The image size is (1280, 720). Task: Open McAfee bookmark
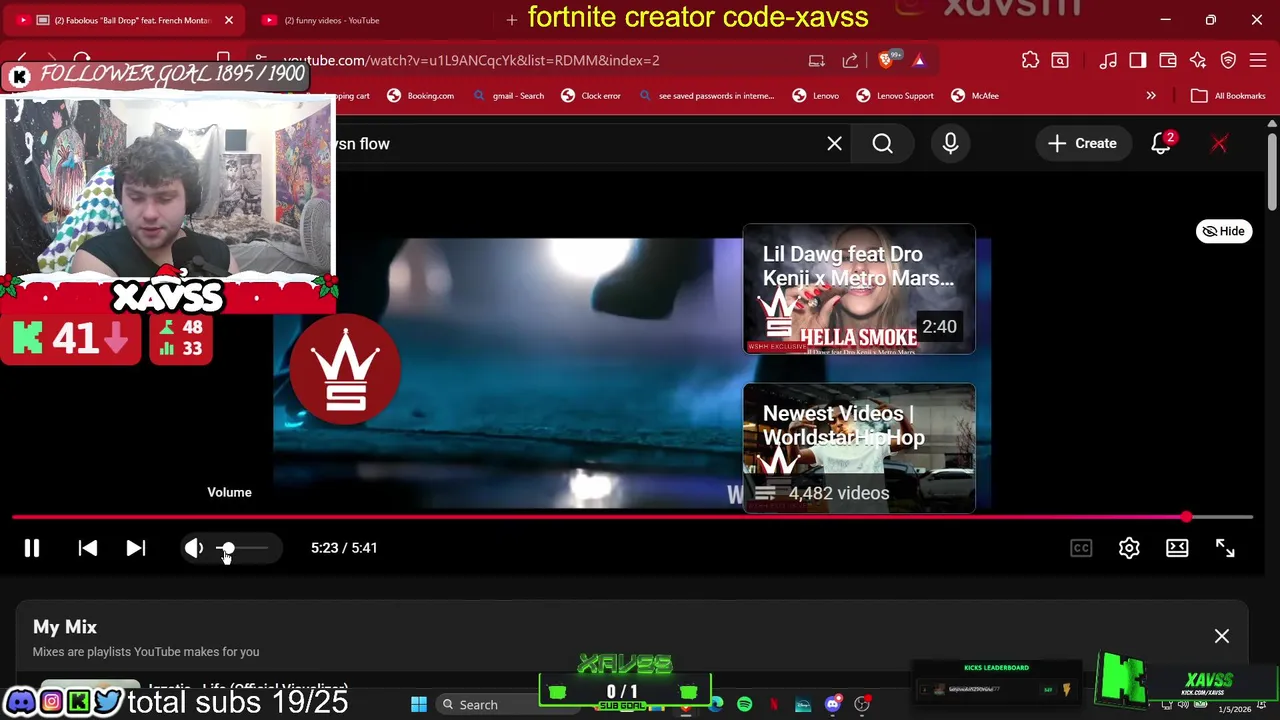tap(975, 96)
